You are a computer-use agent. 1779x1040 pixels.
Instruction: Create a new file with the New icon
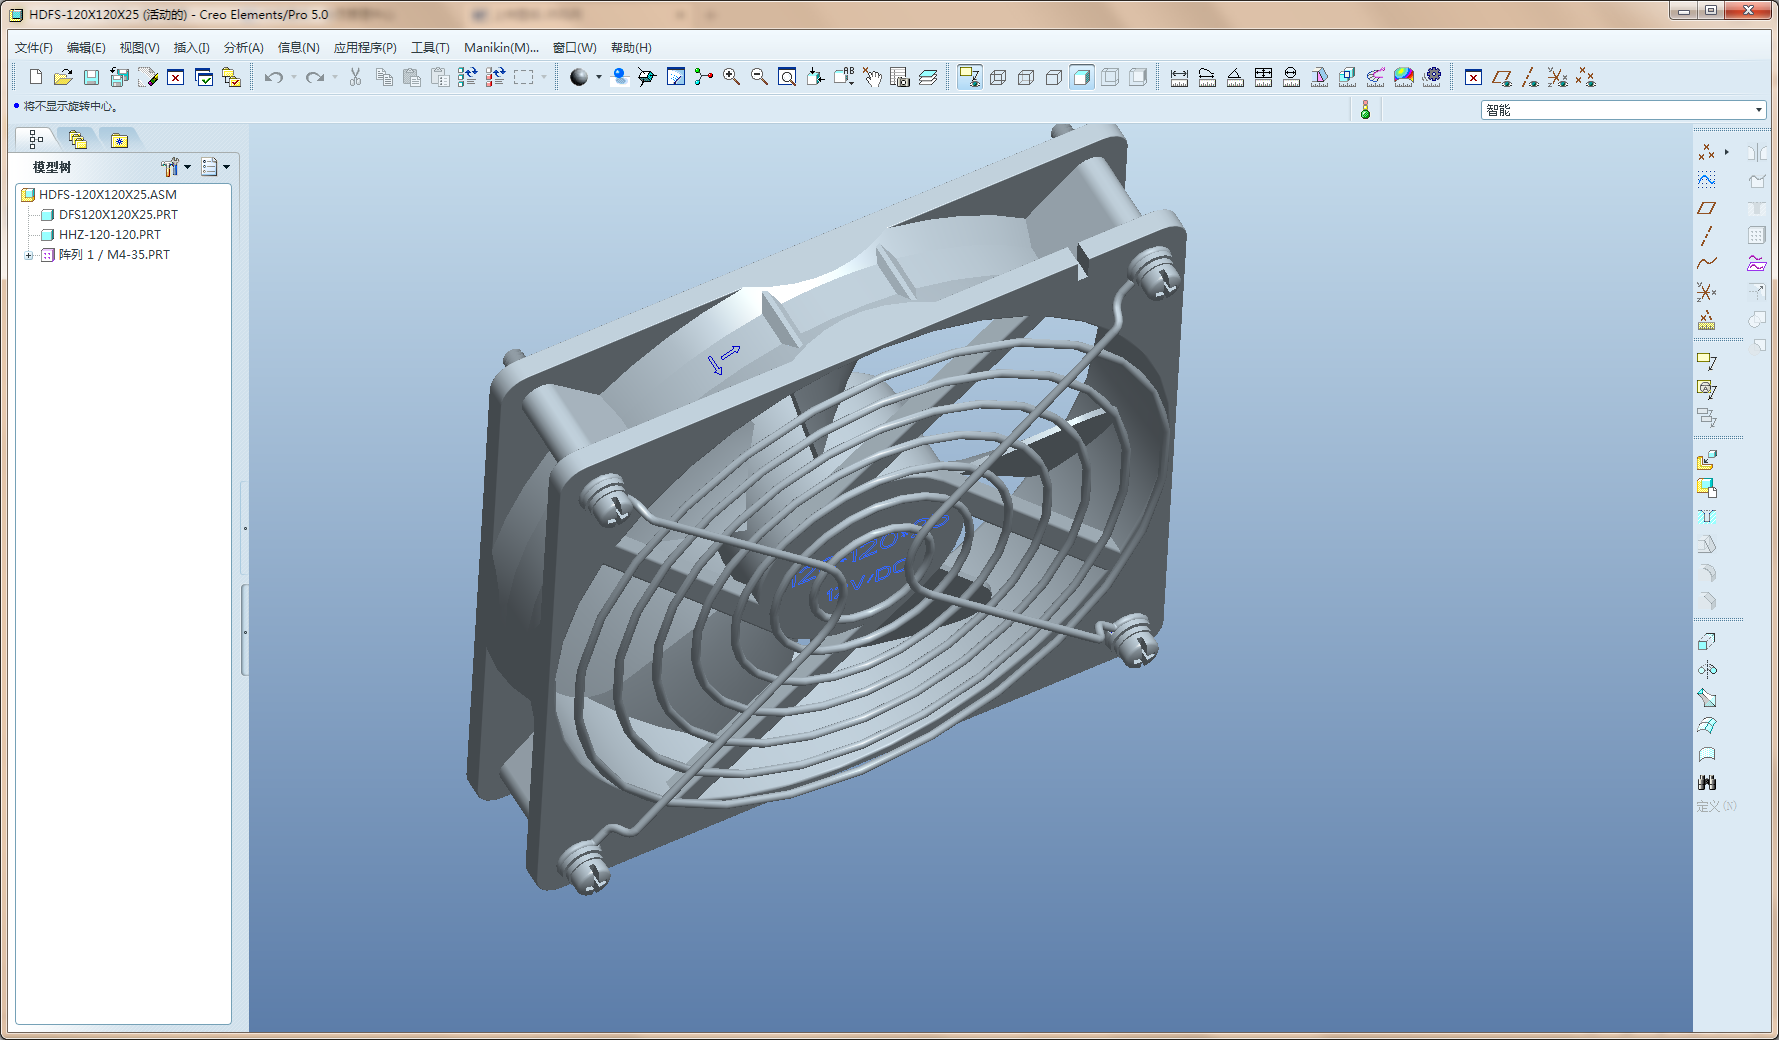pos(36,77)
